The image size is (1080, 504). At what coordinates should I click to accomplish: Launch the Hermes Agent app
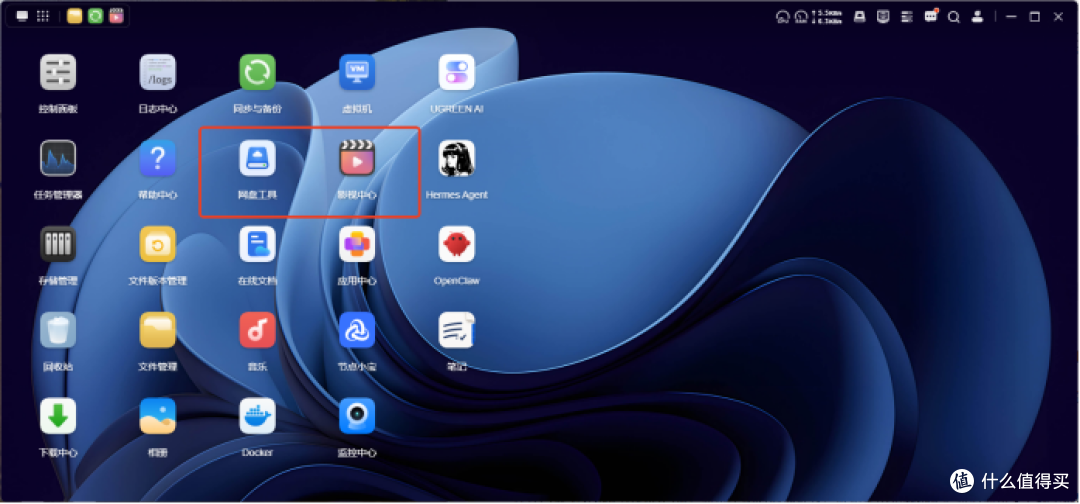tap(457, 158)
